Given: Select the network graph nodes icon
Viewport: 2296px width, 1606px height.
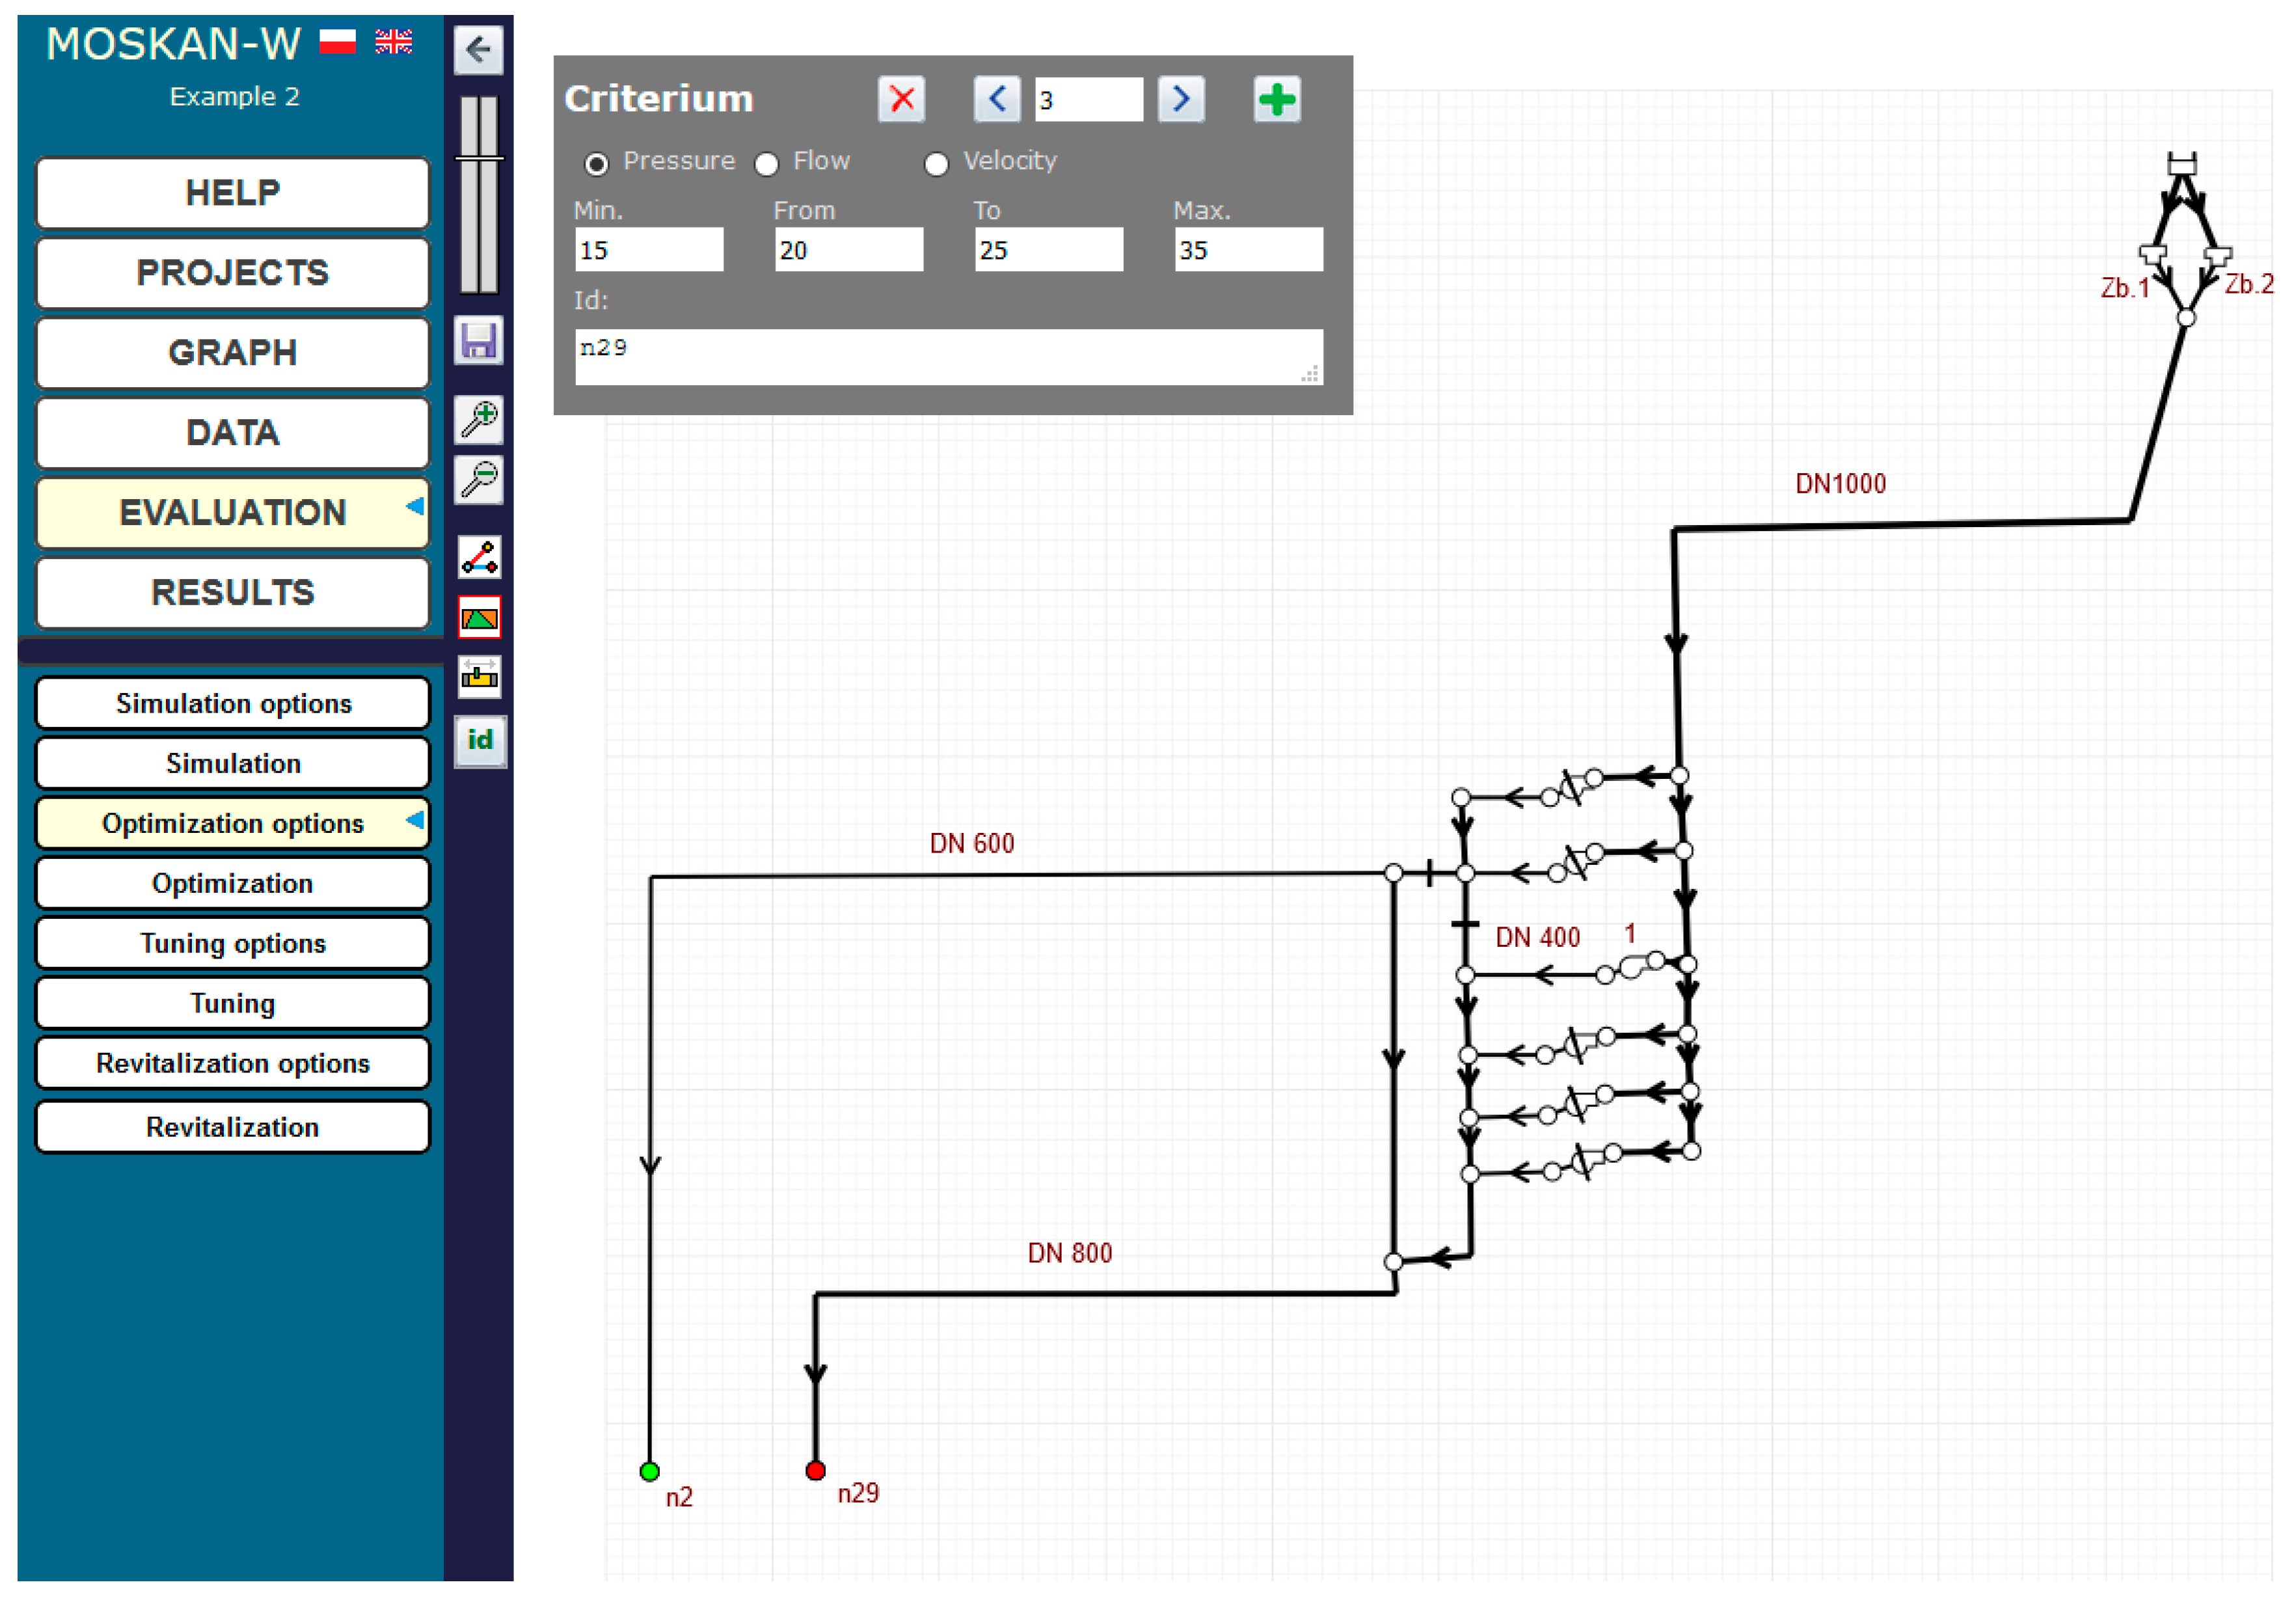Looking at the screenshot, I should pos(479,557).
